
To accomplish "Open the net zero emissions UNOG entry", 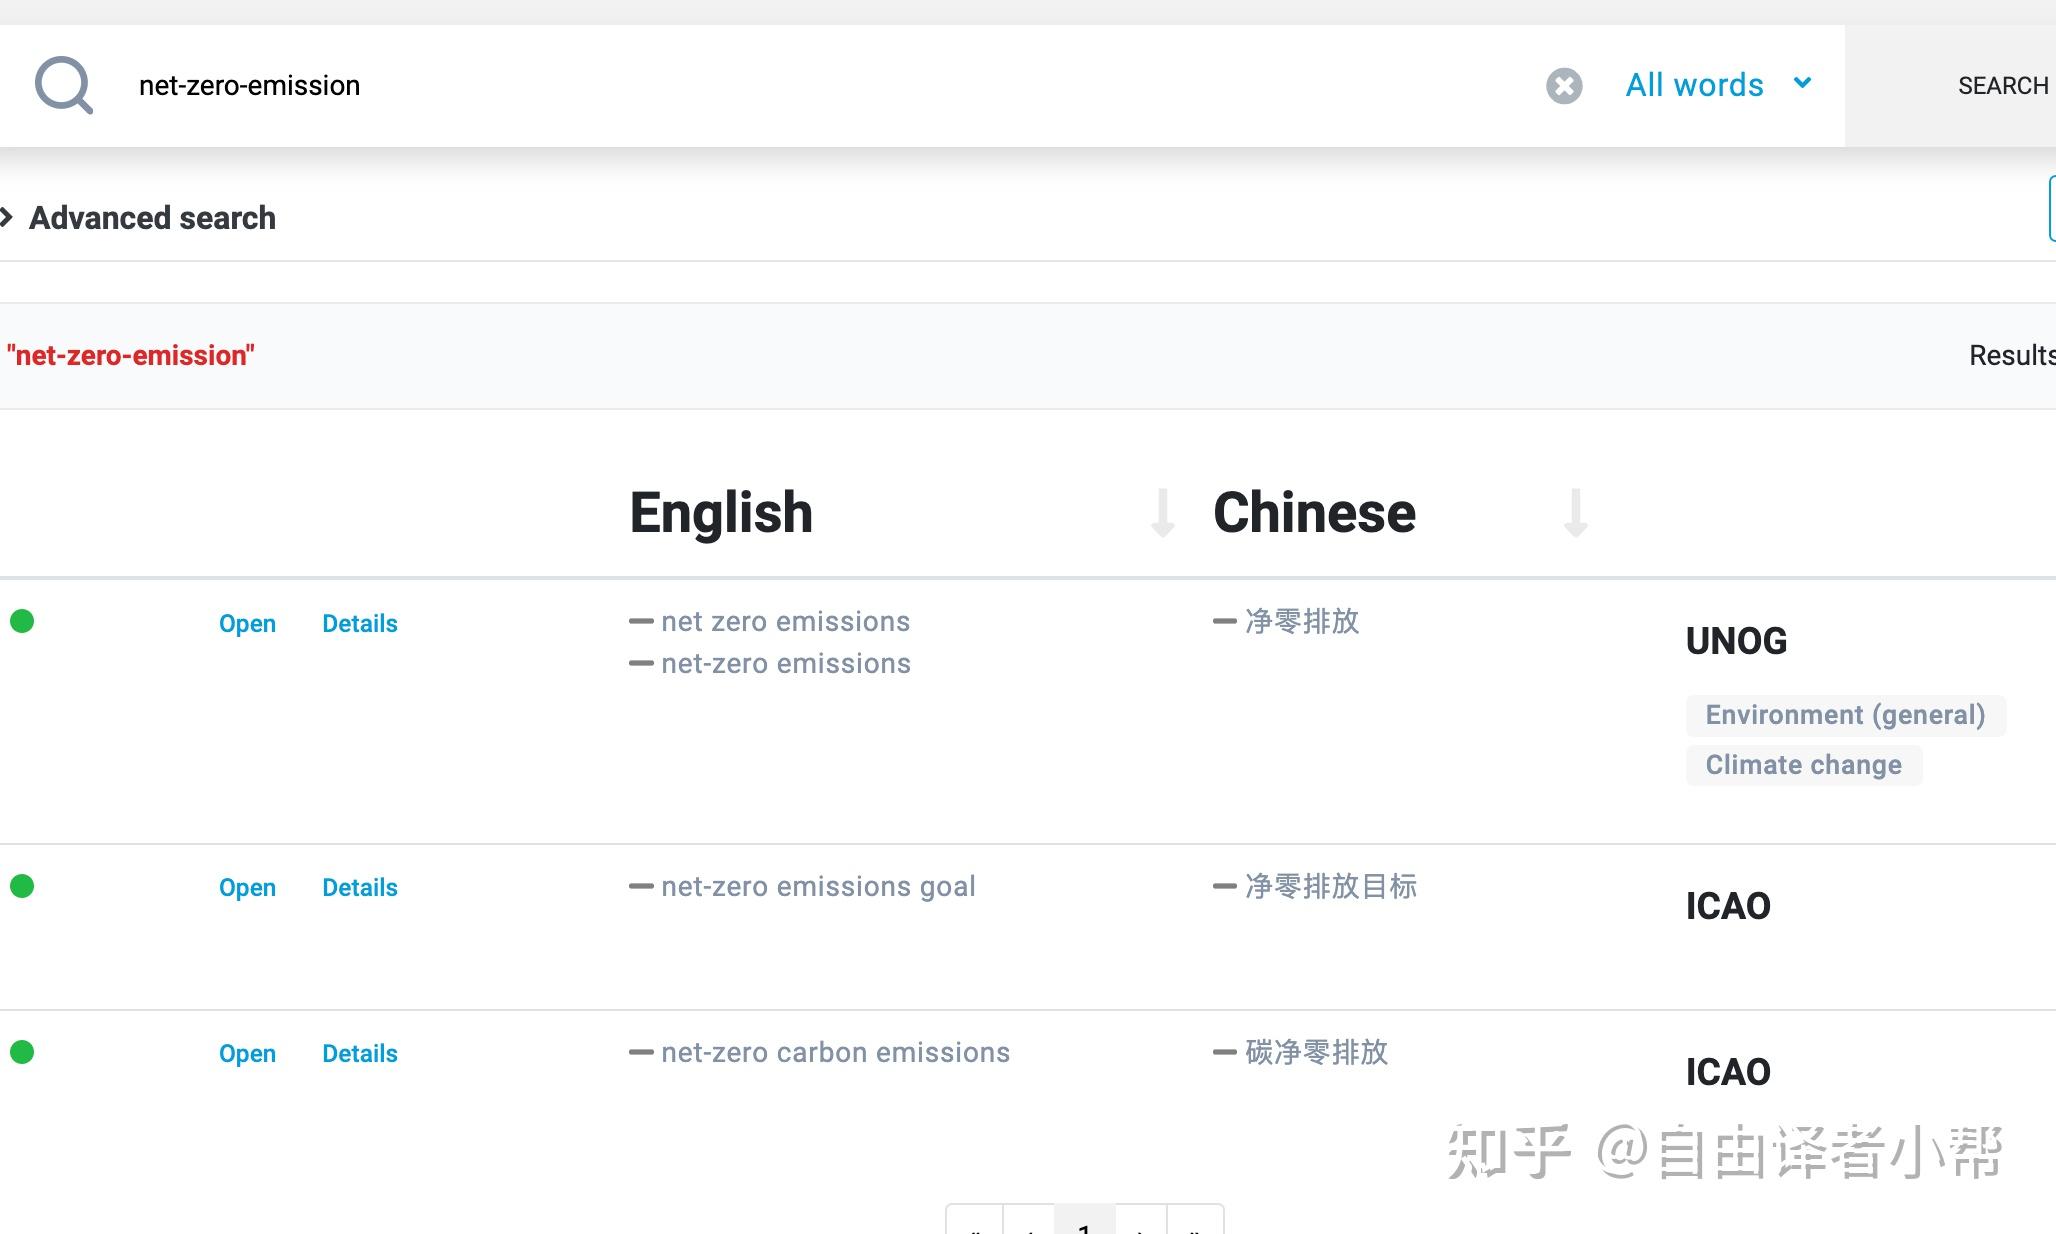I will 247,624.
